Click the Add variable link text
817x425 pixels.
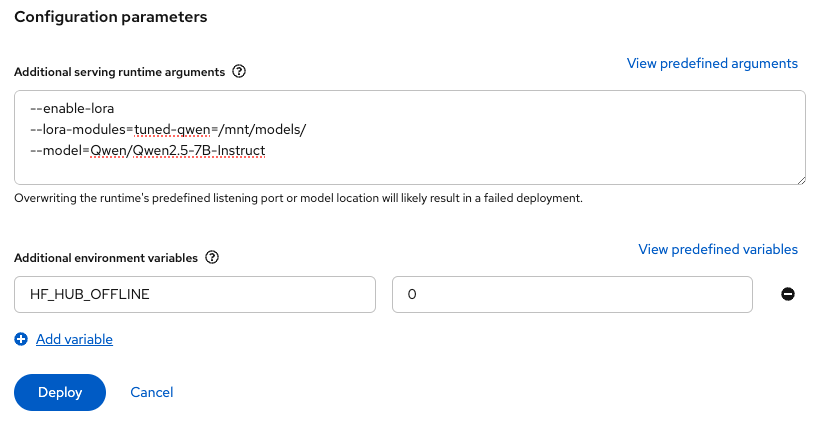(74, 340)
